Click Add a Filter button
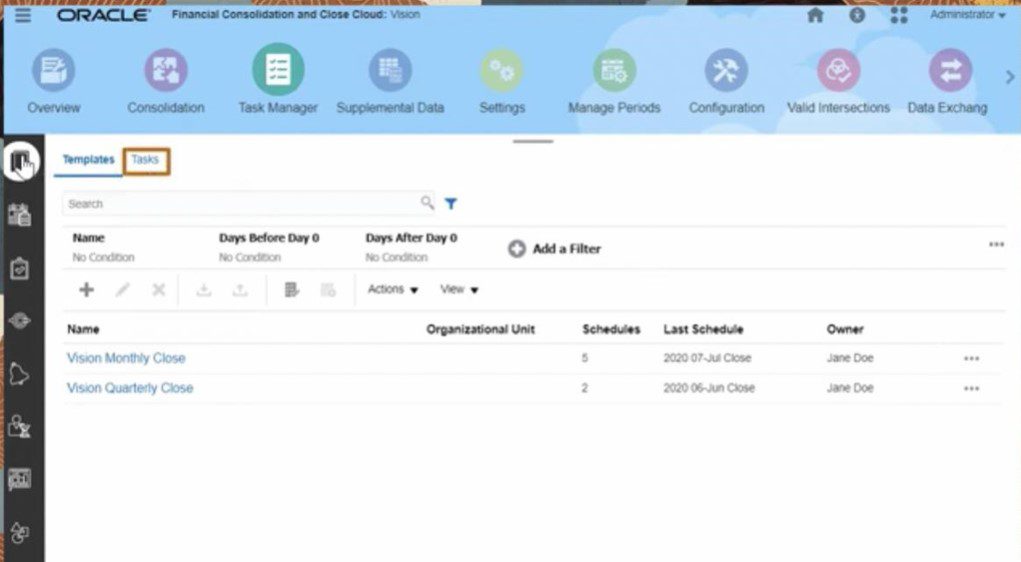 coord(554,249)
